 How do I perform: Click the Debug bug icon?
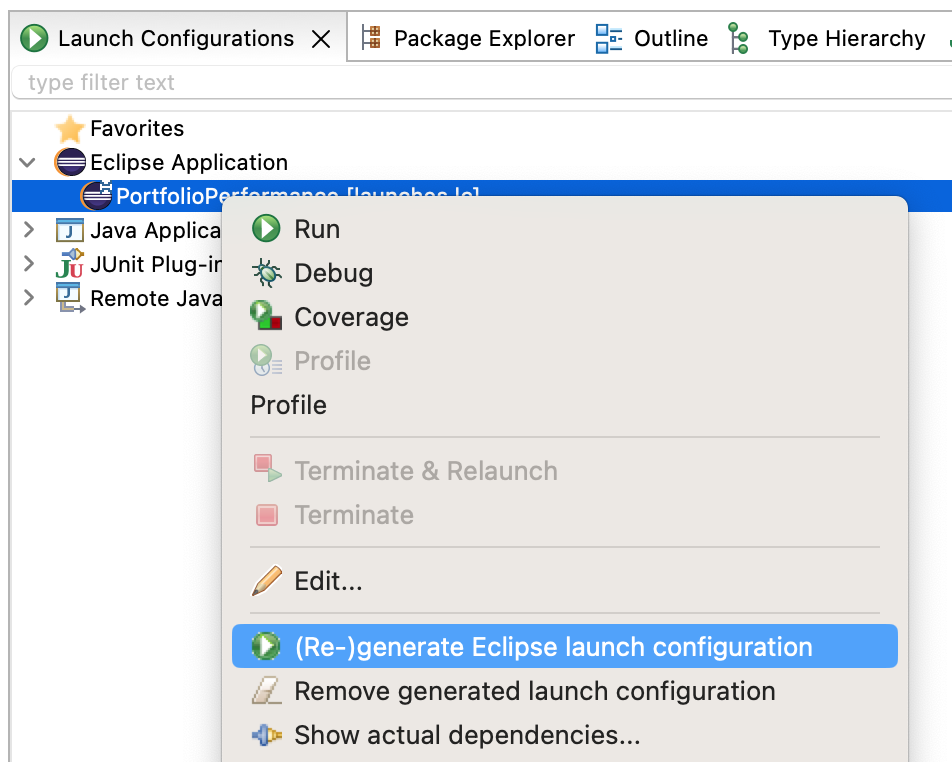click(x=266, y=273)
